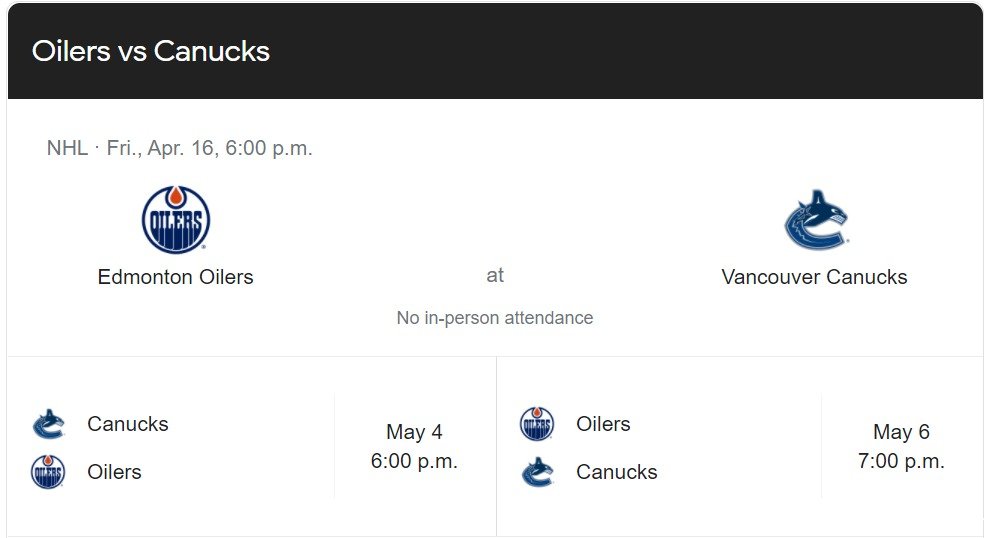
Task: Click the 'No in-person attendance' notice
Action: (495, 318)
